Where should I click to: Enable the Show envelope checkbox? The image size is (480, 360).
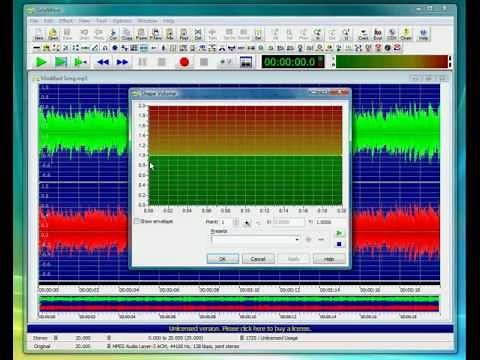137,221
